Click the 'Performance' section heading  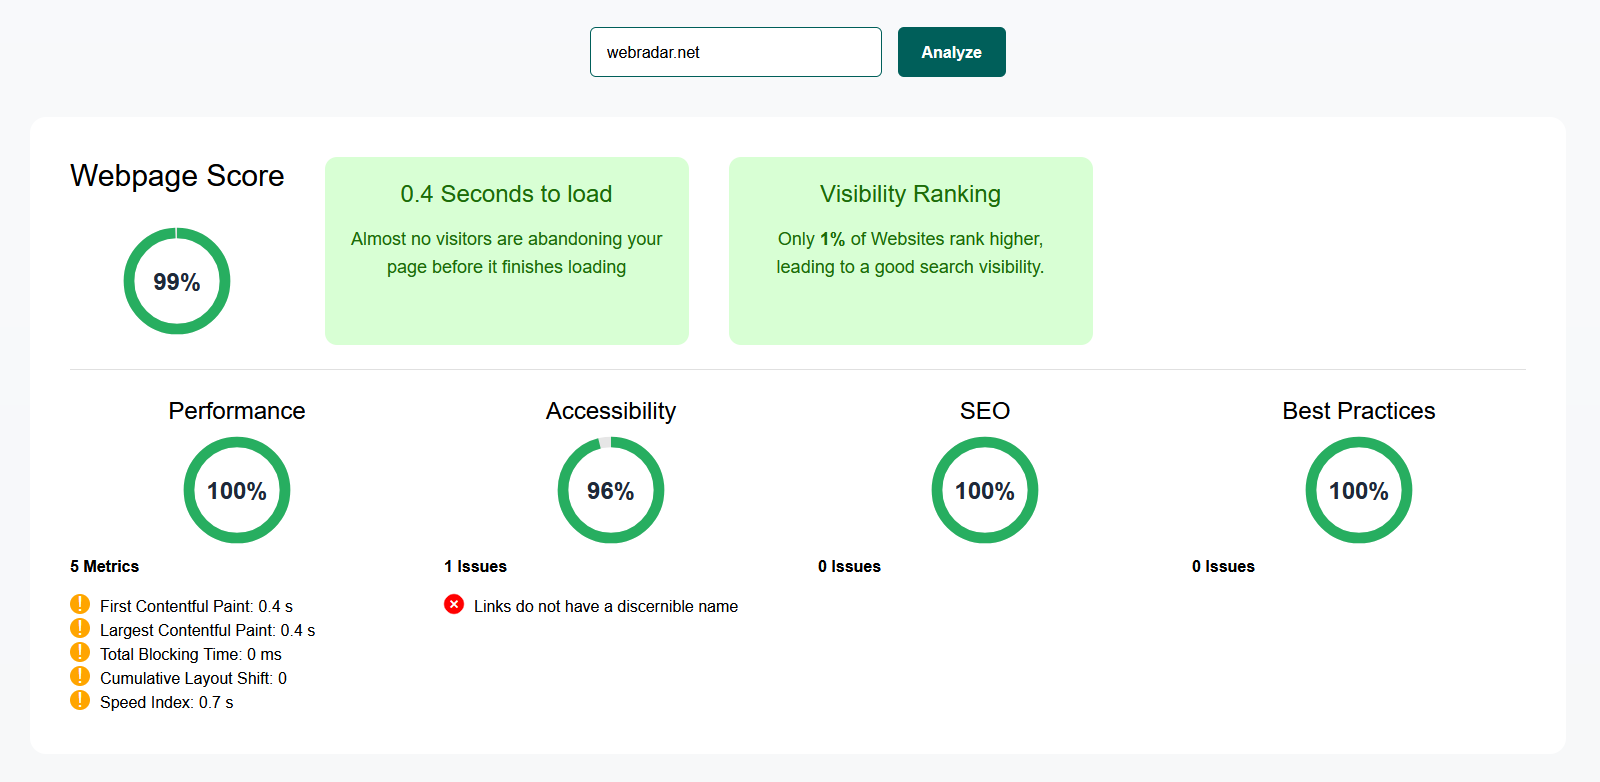pyautogui.click(x=237, y=411)
